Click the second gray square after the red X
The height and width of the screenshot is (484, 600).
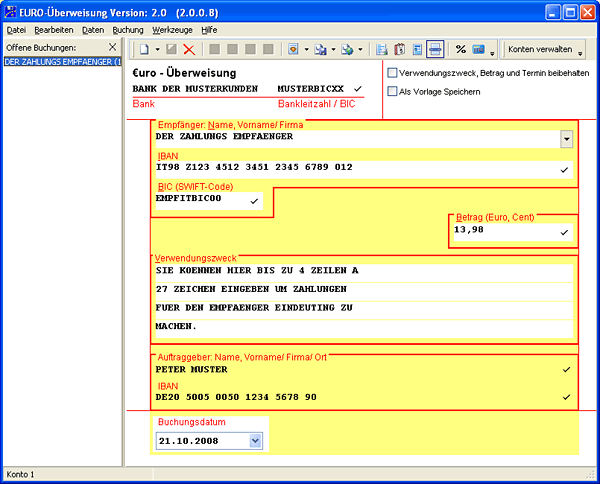coord(233,49)
